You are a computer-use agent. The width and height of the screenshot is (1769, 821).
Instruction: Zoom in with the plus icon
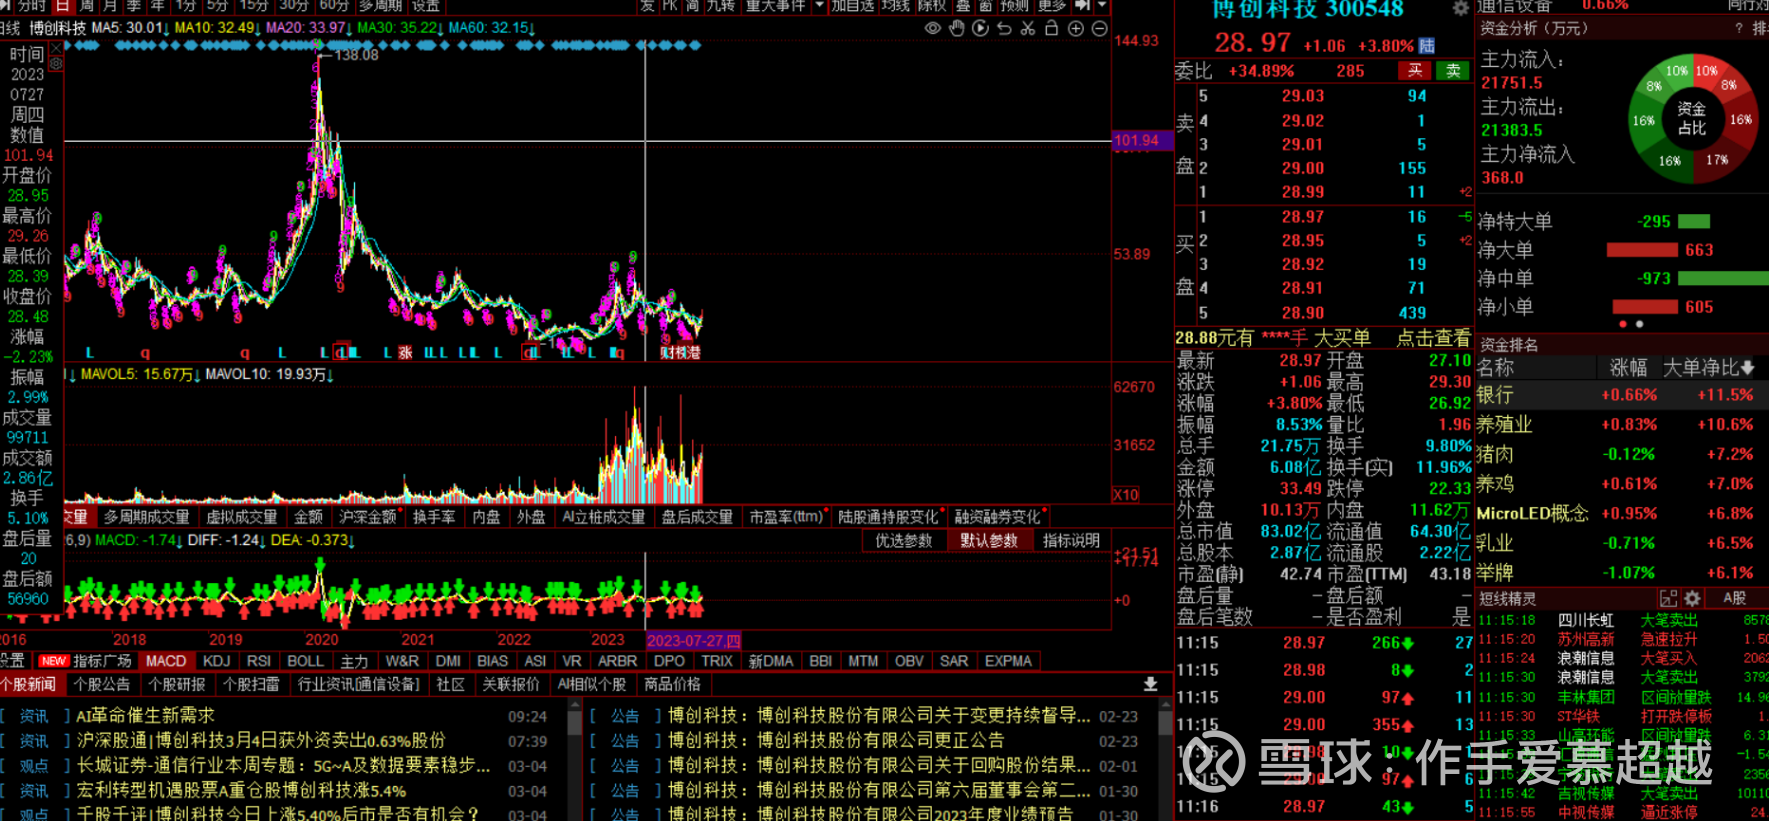[x=1076, y=28]
